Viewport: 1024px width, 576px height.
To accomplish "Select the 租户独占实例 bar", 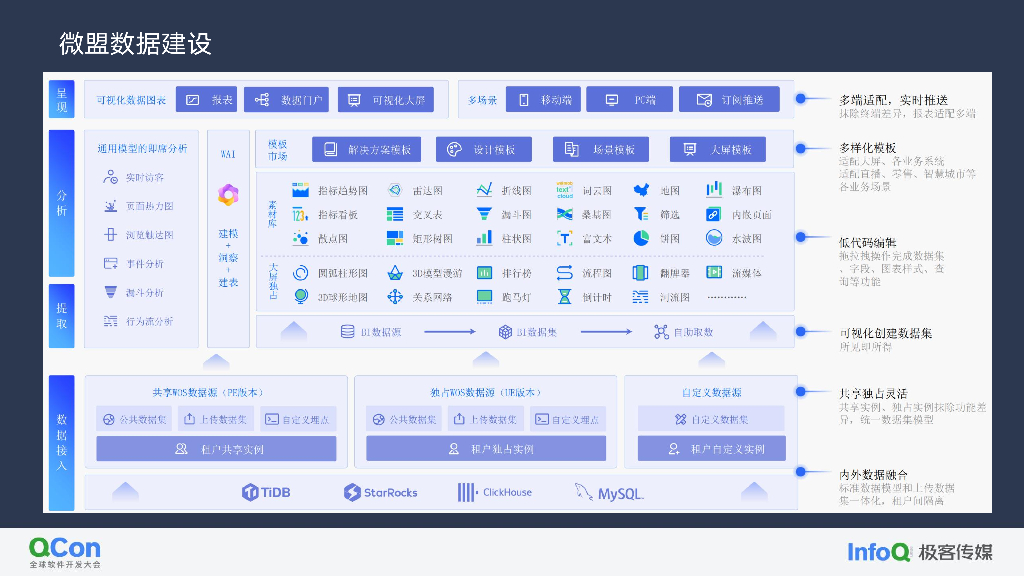I will (x=486, y=449).
